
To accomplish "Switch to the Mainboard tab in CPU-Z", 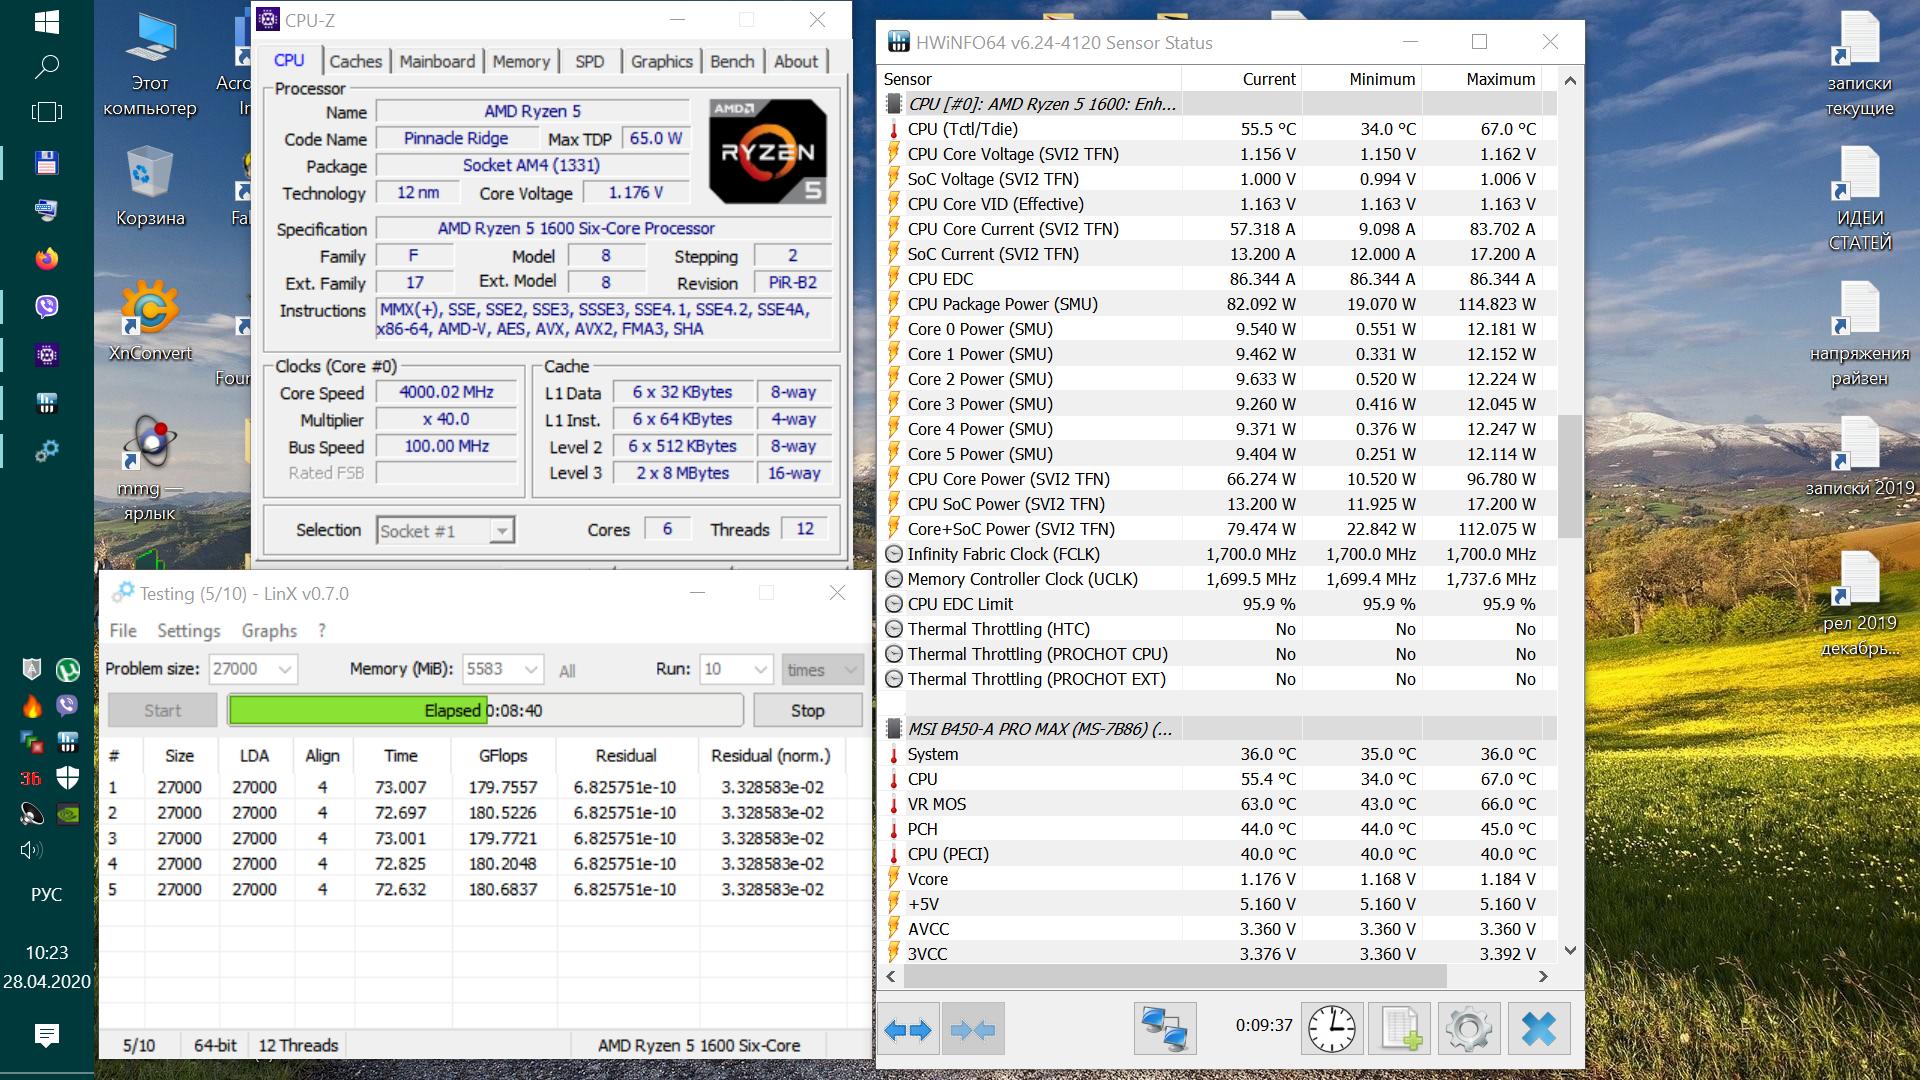I will tap(437, 61).
